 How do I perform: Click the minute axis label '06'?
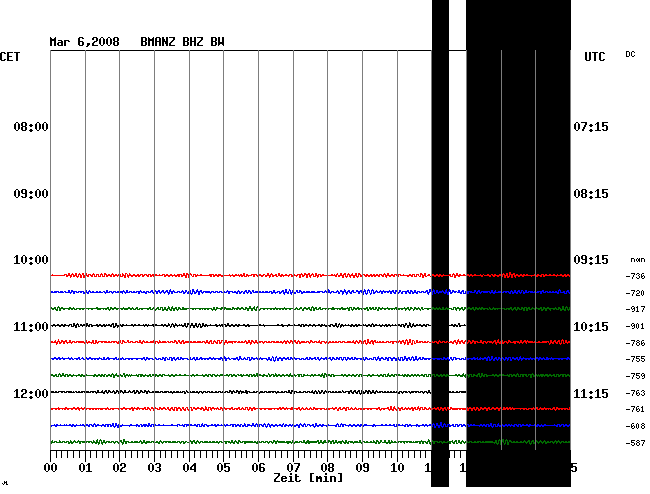(x=258, y=468)
